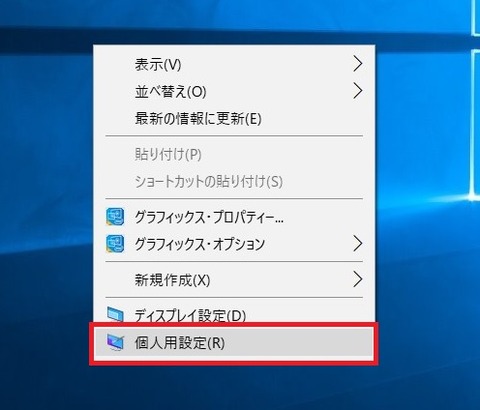Open グラフィックス・オプション entry
The image size is (480, 410).
[234, 244]
